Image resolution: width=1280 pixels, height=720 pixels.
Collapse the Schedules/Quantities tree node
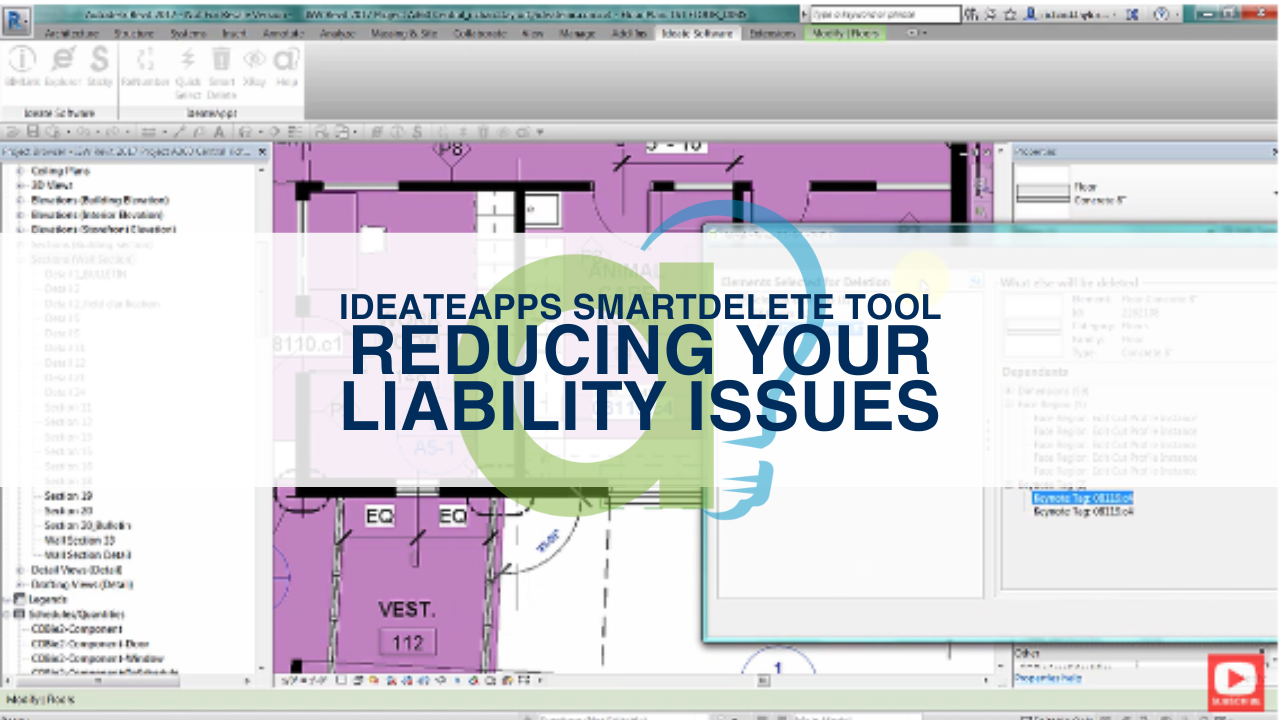coord(8,614)
